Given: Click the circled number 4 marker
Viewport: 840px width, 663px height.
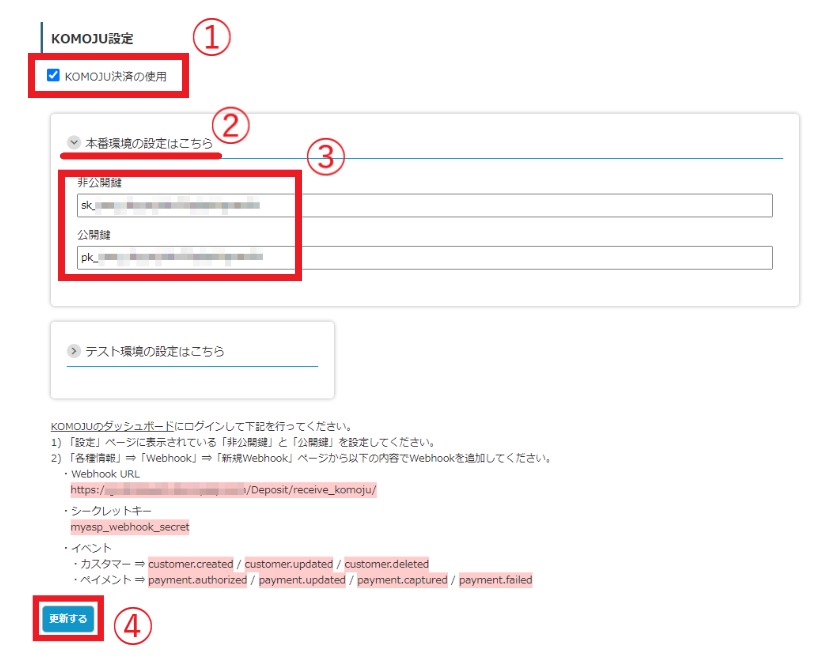Looking at the screenshot, I should click(133, 626).
